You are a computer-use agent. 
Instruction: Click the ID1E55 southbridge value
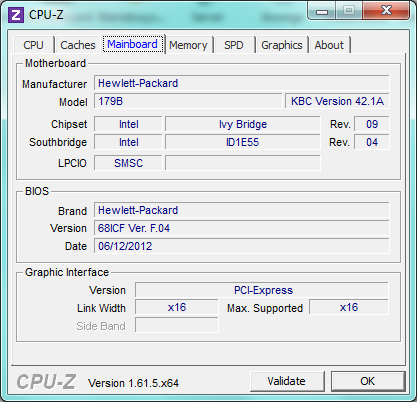click(x=243, y=142)
